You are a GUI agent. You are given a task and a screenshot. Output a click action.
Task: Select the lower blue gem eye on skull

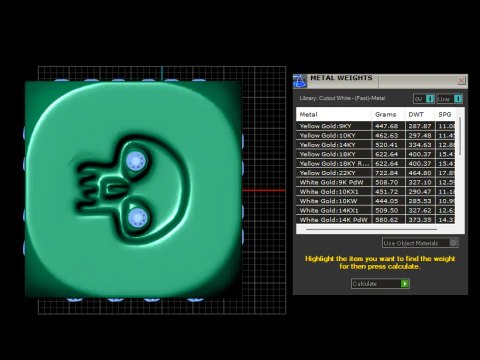point(137,218)
